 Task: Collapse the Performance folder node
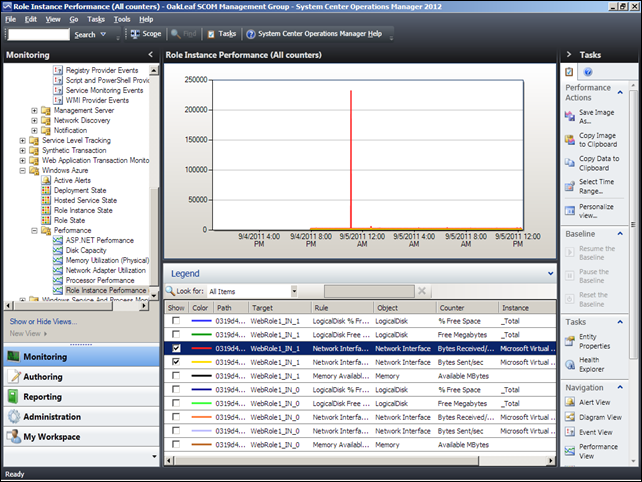click(34, 231)
